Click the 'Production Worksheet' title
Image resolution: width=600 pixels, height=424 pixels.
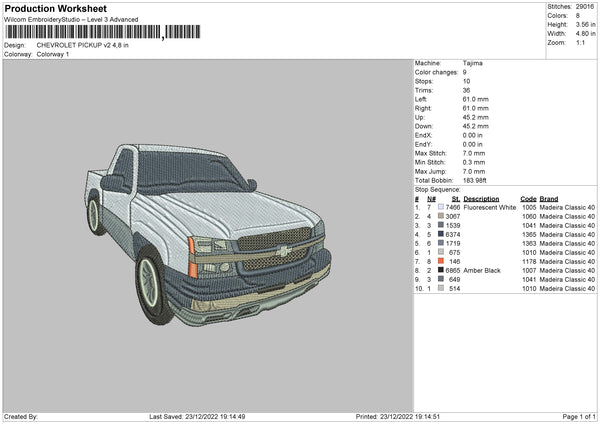tap(55, 8)
